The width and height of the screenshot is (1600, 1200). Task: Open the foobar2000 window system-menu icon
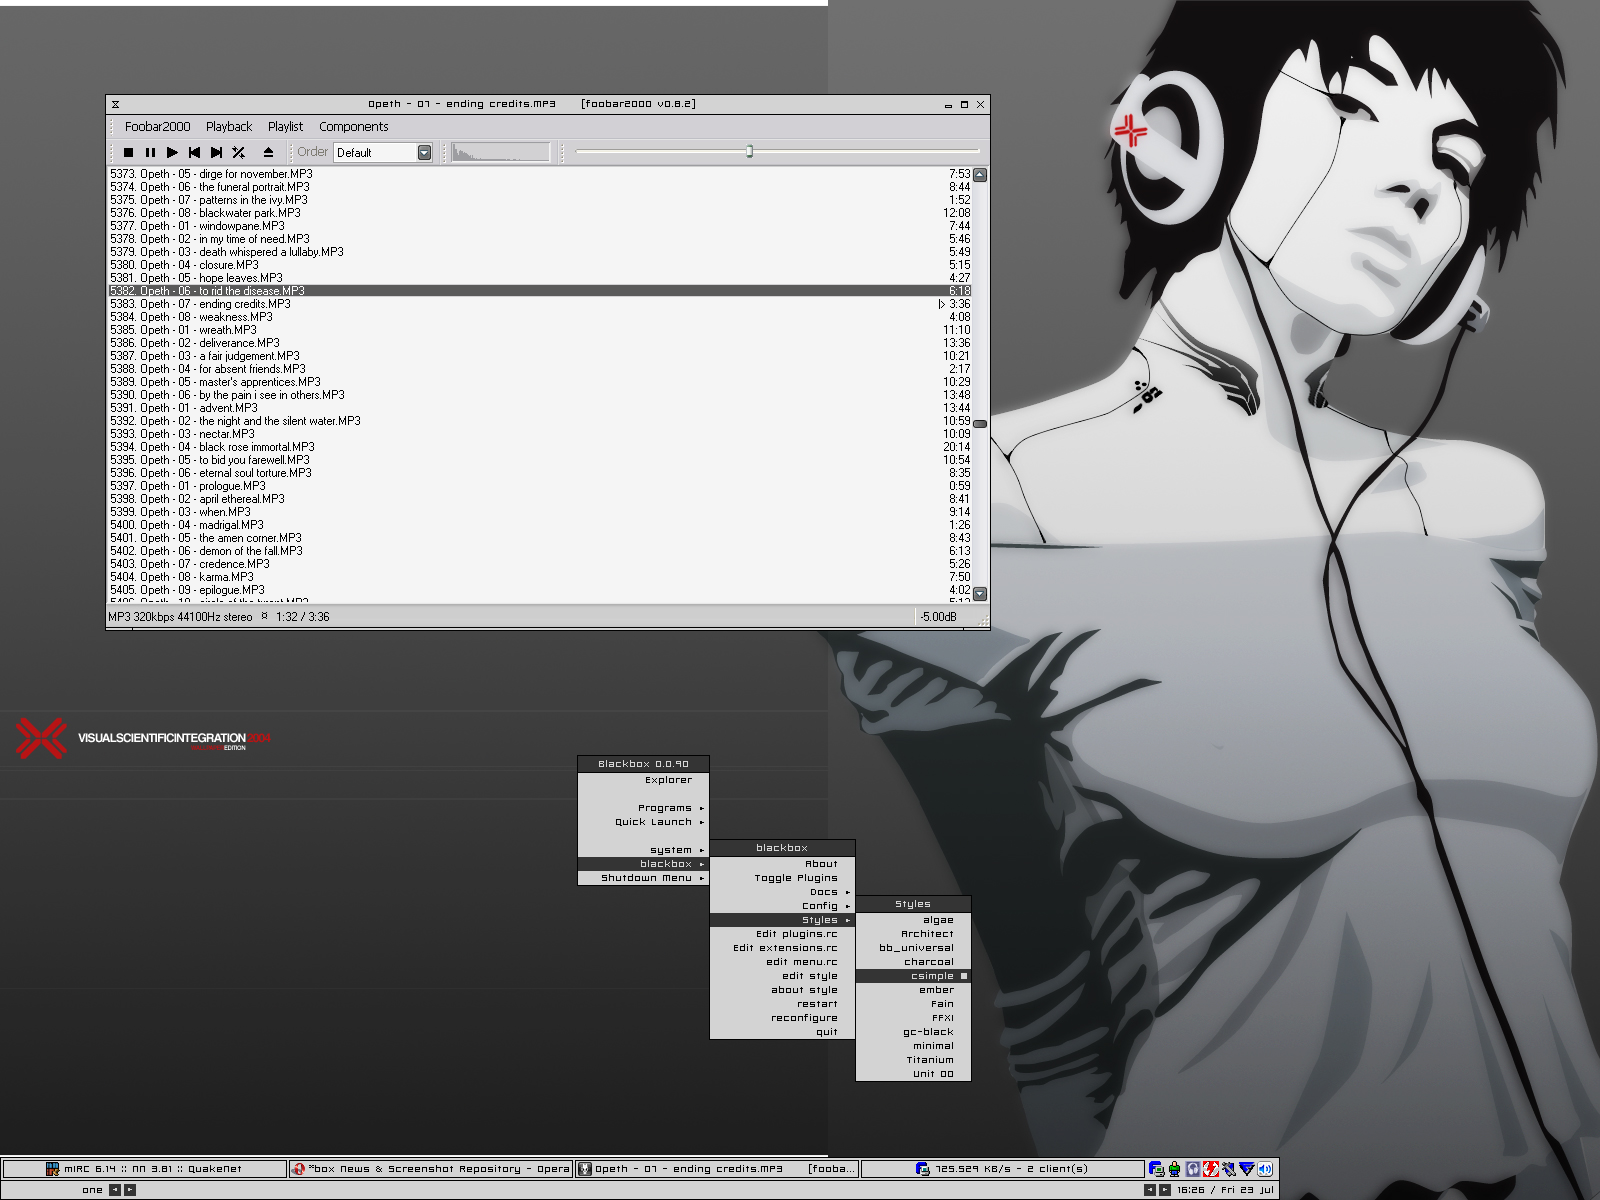(x=116, y=104)
